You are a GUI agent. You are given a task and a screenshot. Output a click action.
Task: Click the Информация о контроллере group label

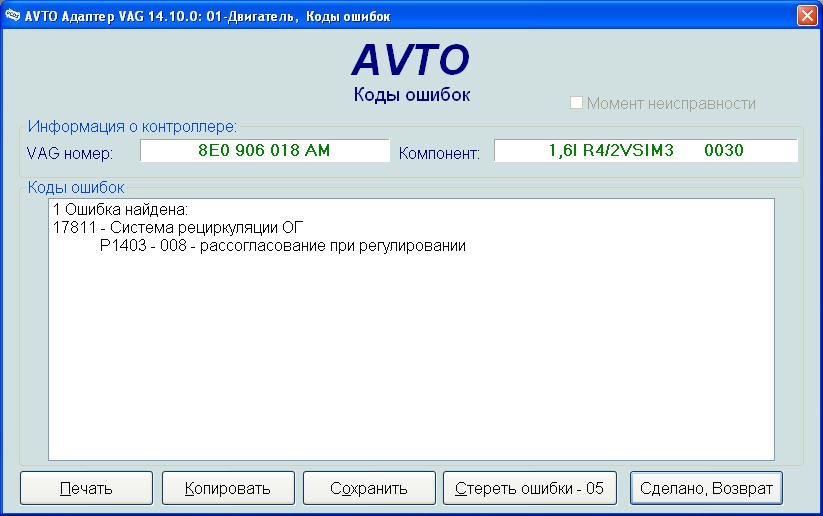tap(132, 127)
